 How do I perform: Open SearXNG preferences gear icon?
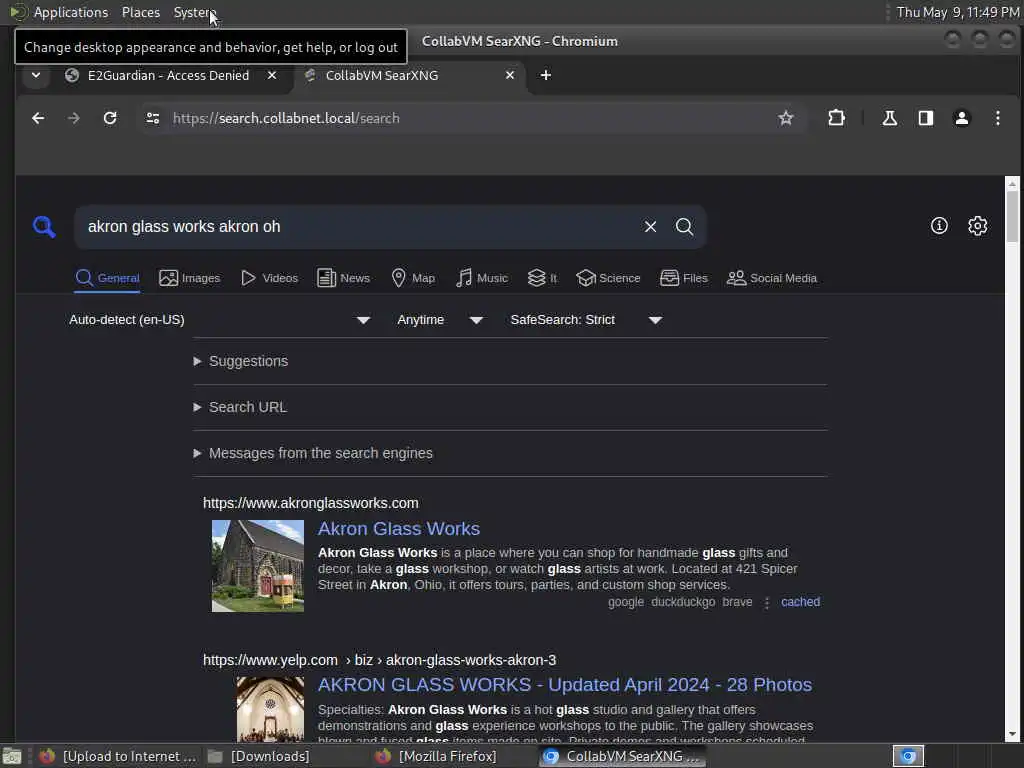(978, 226)
